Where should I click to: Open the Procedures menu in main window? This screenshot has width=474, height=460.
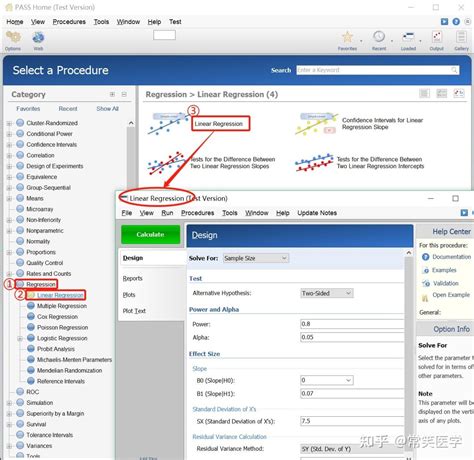(69, 22)
